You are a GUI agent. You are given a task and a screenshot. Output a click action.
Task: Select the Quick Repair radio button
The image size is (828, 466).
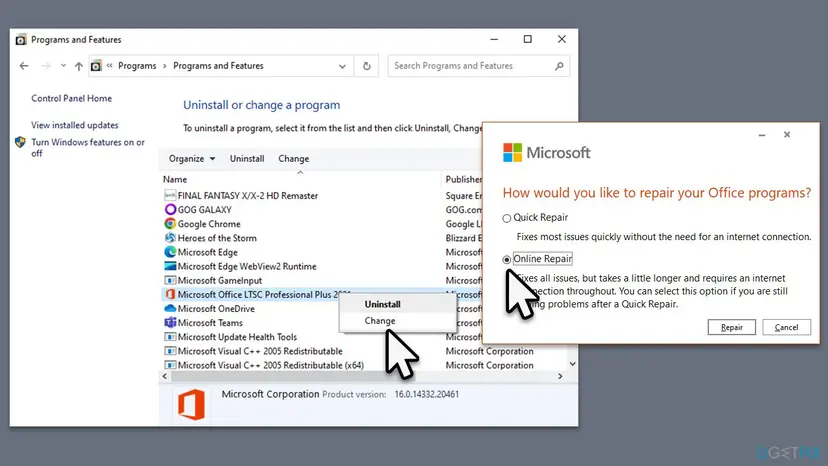(x=506, y=218)
